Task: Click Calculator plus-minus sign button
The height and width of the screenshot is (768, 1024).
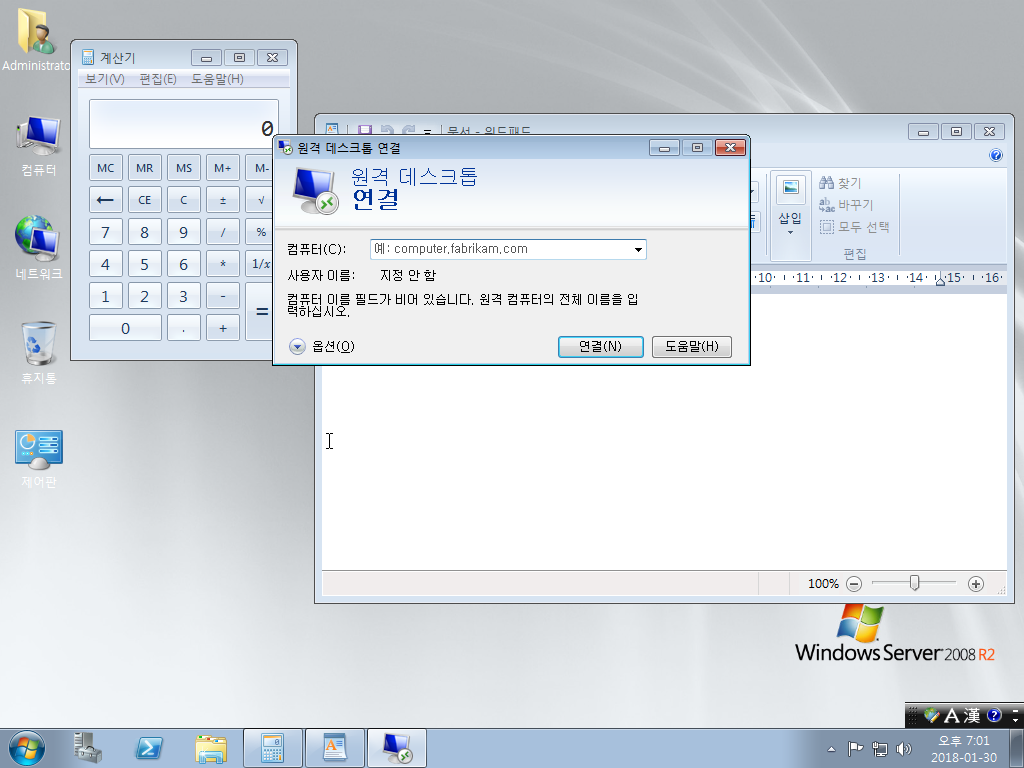Action: point(223,200)
